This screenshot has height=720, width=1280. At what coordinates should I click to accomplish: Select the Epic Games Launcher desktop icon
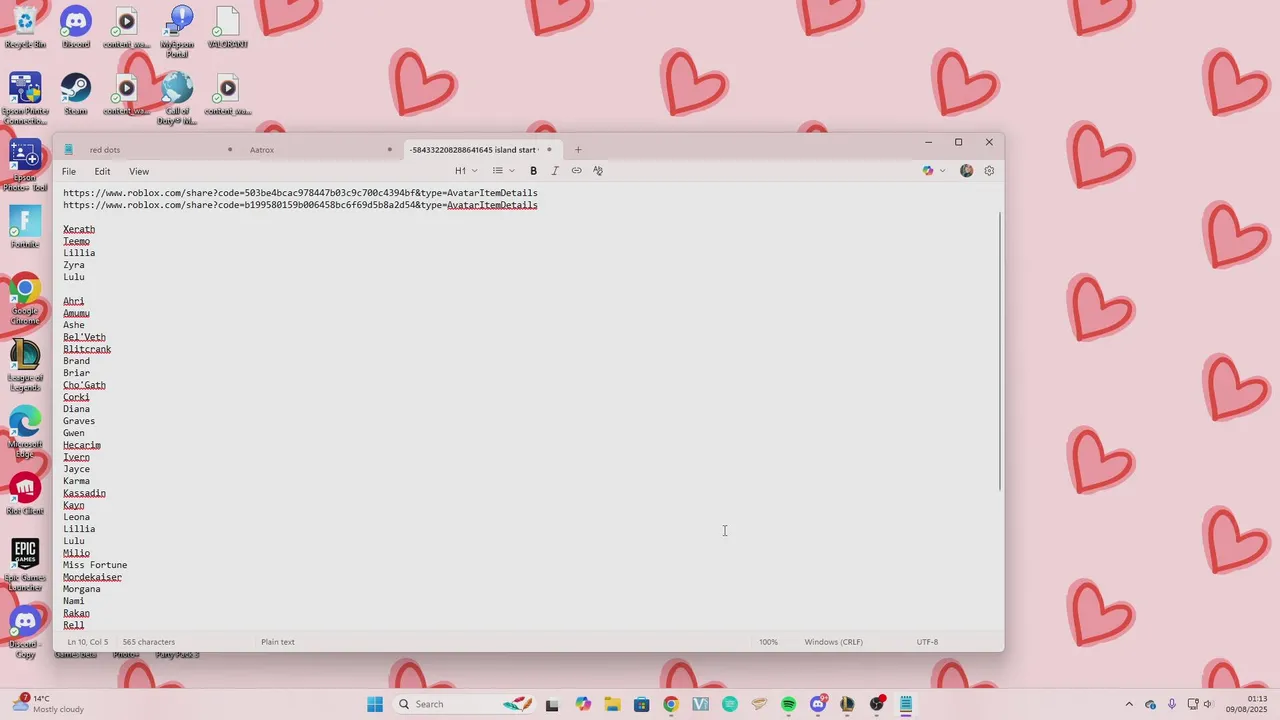[25, 565]
